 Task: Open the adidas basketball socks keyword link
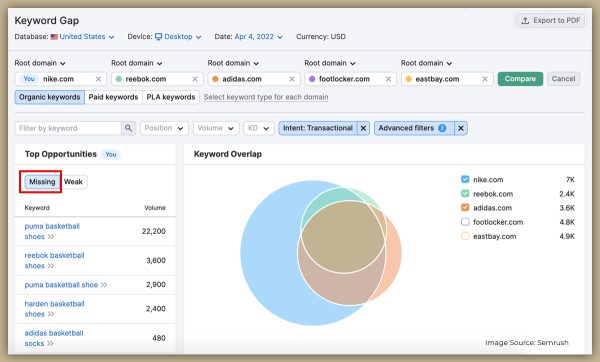[54, 338]
